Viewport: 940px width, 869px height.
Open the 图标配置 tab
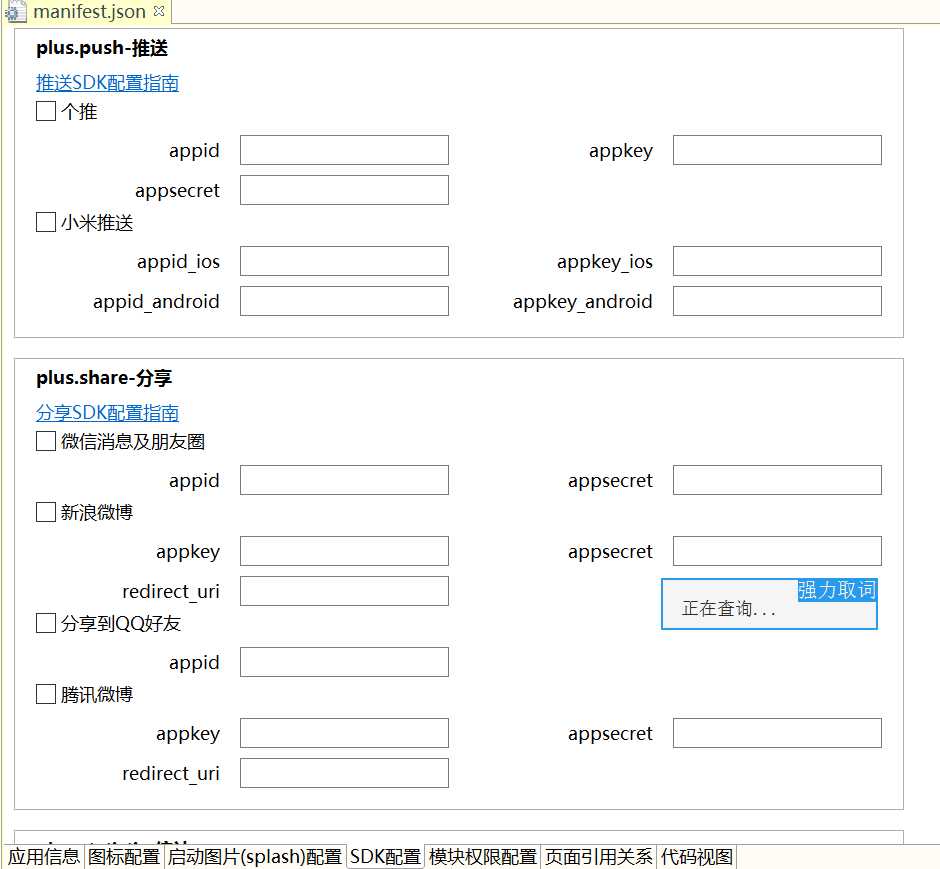pos(124,857)
